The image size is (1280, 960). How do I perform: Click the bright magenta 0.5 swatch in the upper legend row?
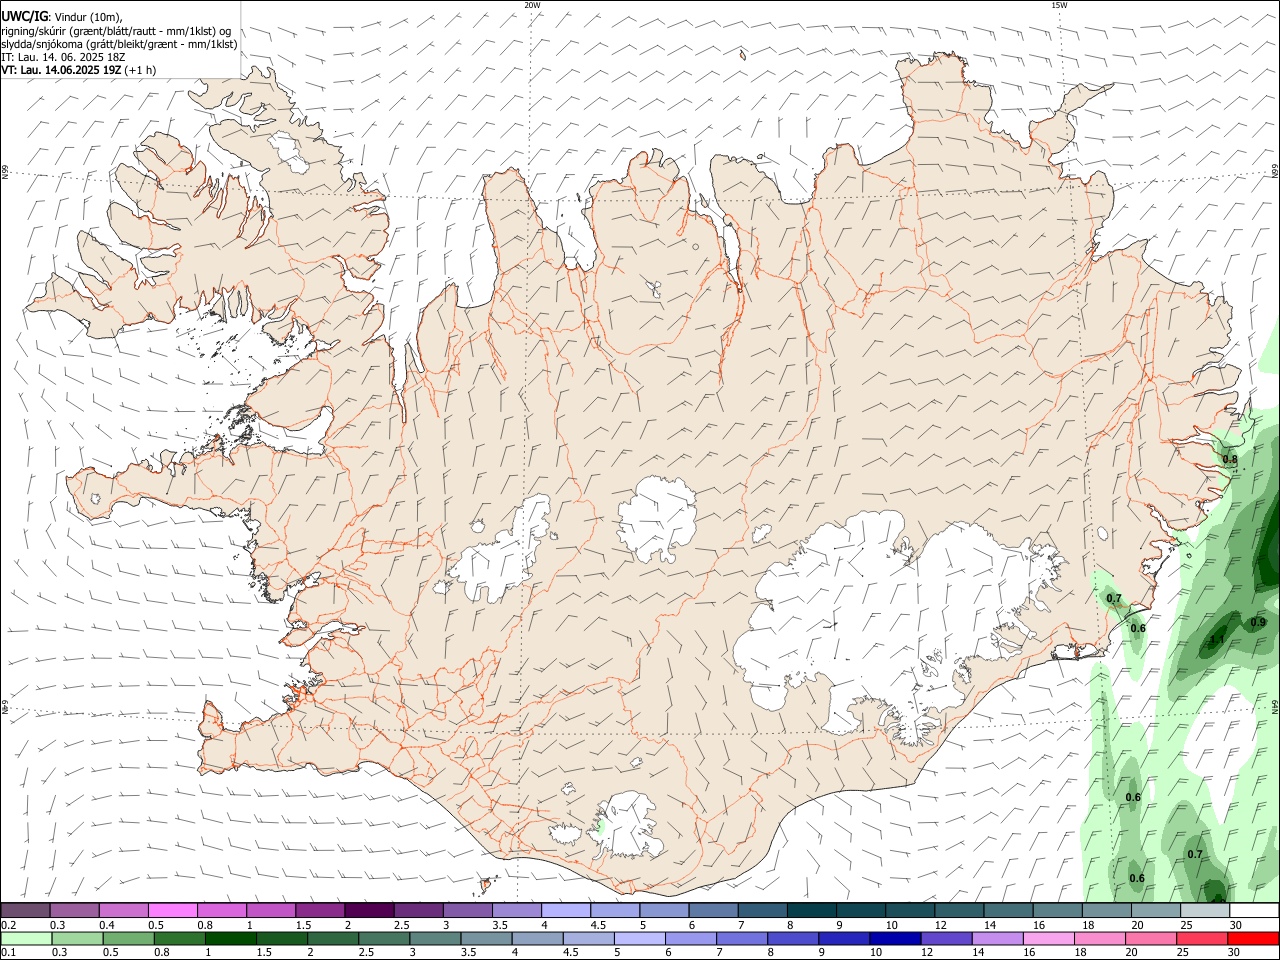[172, 910]
